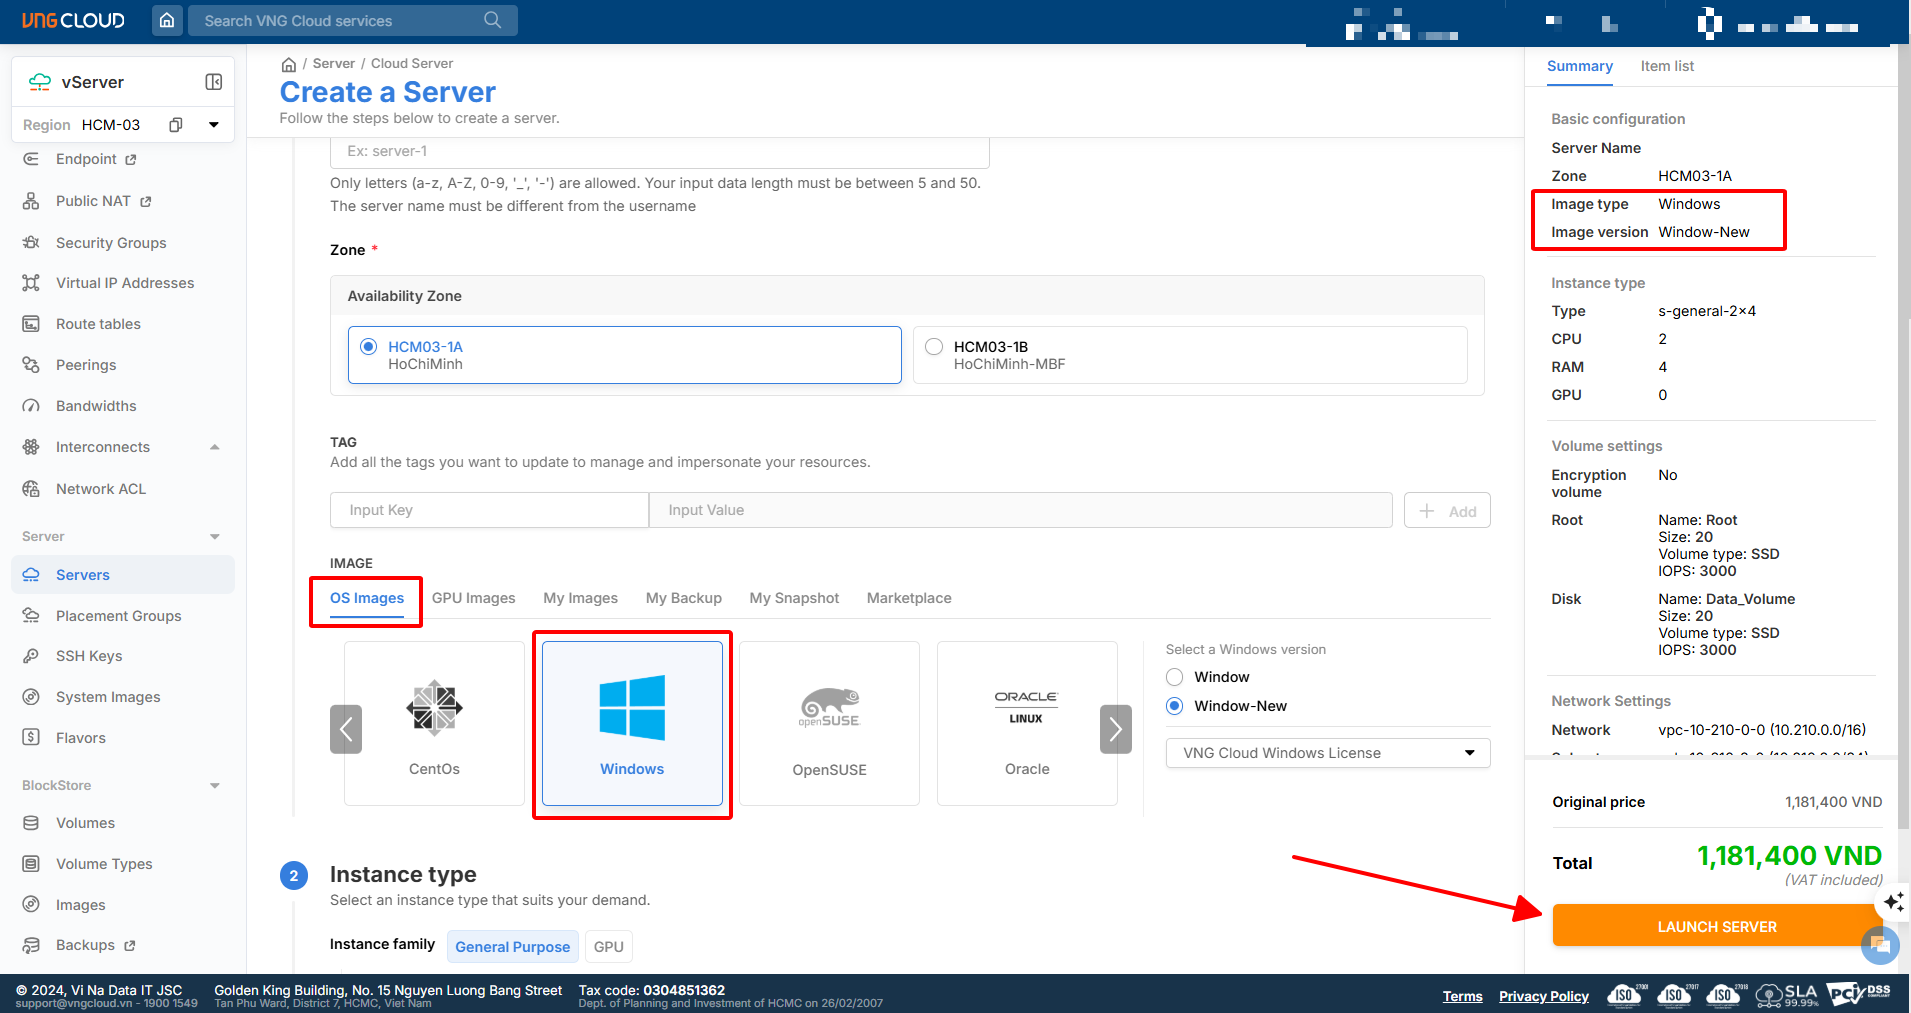This screenshot has width=1911, height=1013.
Task: Collapse the vServer sidebar panel icon
Action: [x=213, y=82]
